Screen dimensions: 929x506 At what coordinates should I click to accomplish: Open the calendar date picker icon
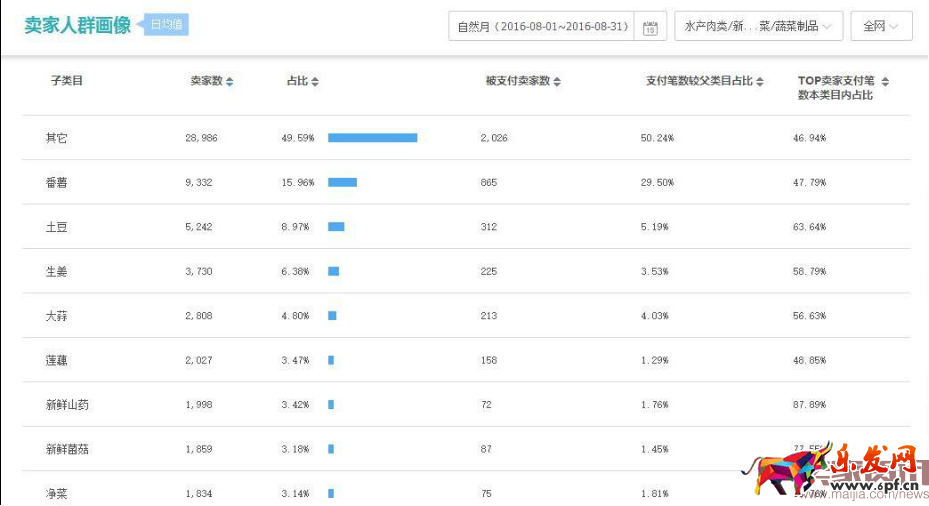point(650,27)
